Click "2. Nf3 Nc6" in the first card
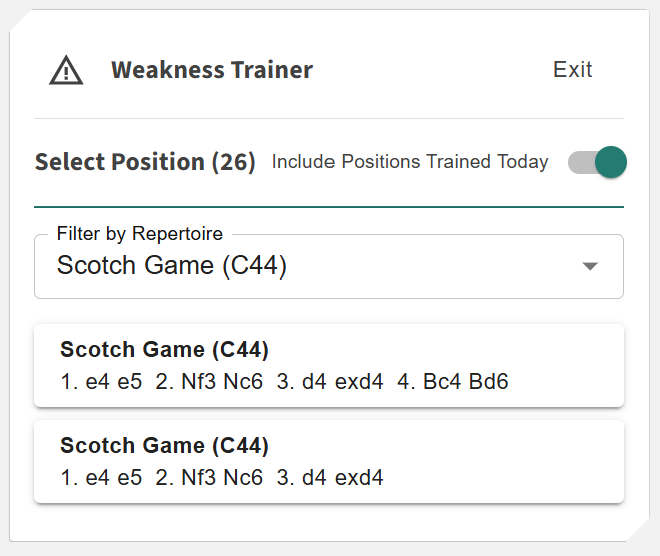This screenshot has height=556, width=660. pyautogui.click(x=208, y=381)
